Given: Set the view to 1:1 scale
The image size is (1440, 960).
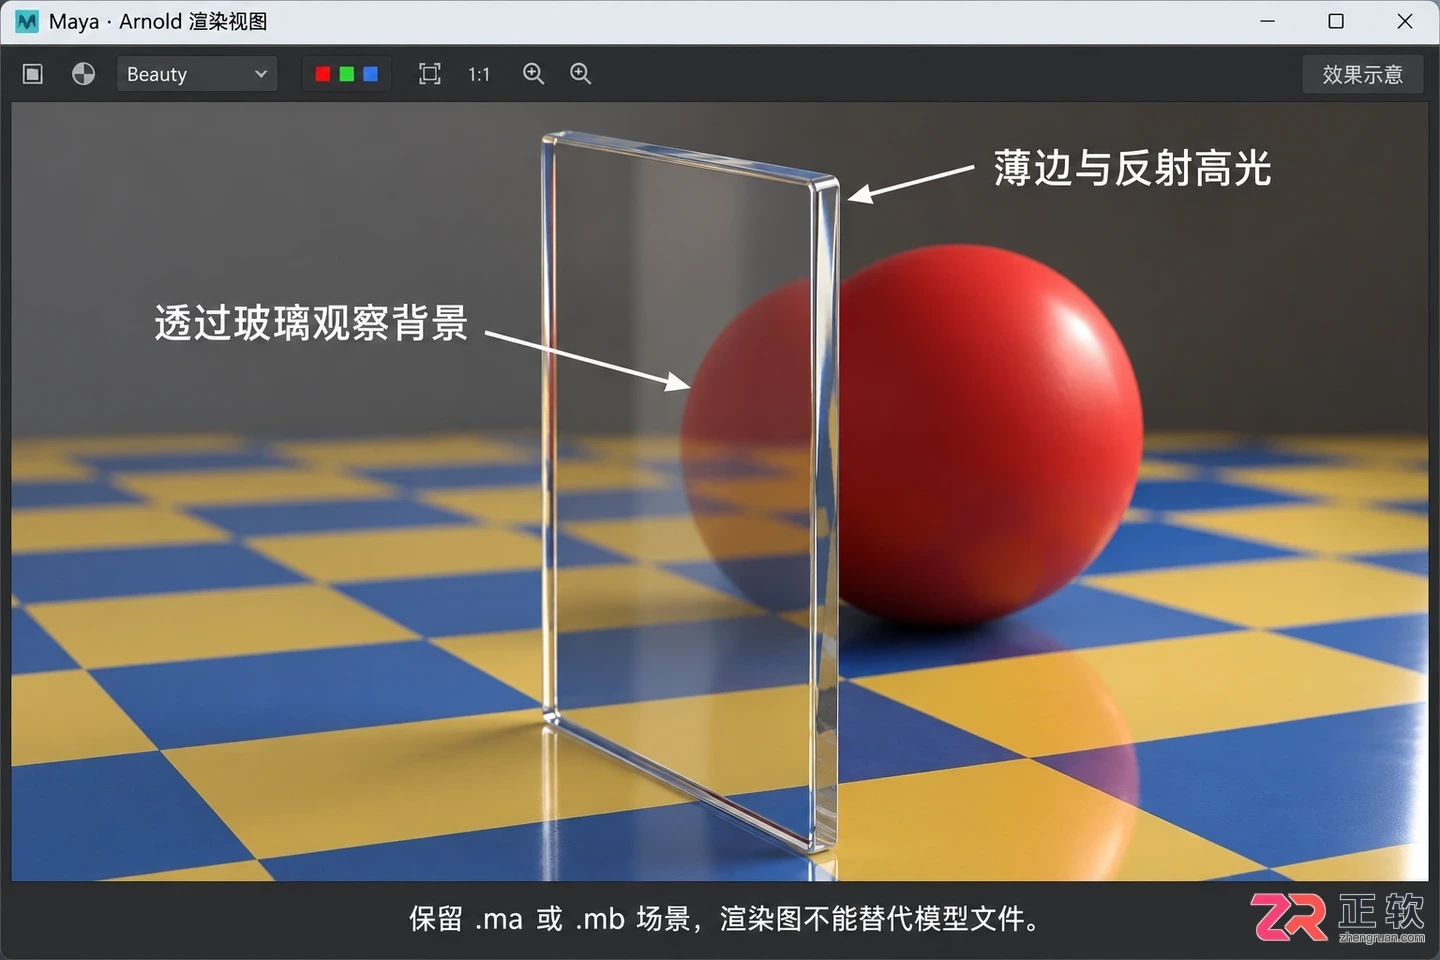Looking at the screenshot, I should click(x=479, y=74).
